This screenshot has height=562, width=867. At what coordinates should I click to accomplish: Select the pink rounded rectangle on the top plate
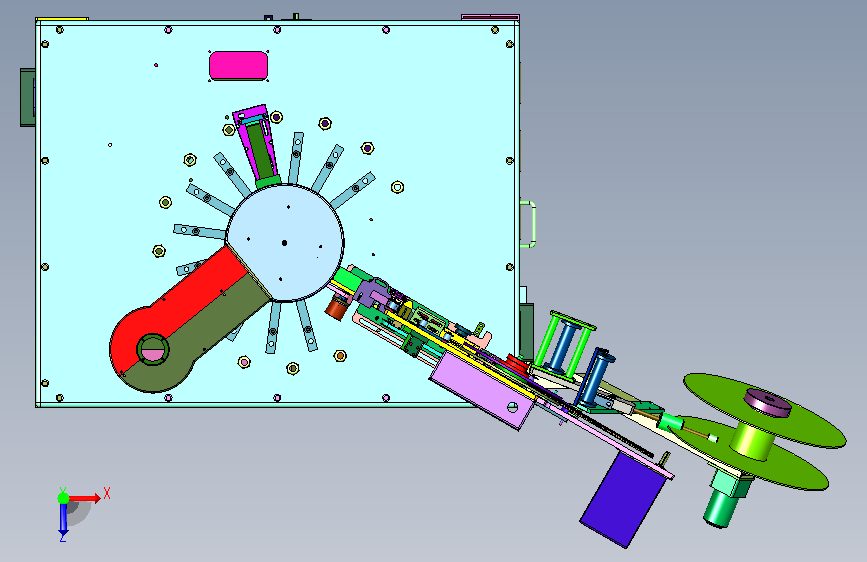238,65
